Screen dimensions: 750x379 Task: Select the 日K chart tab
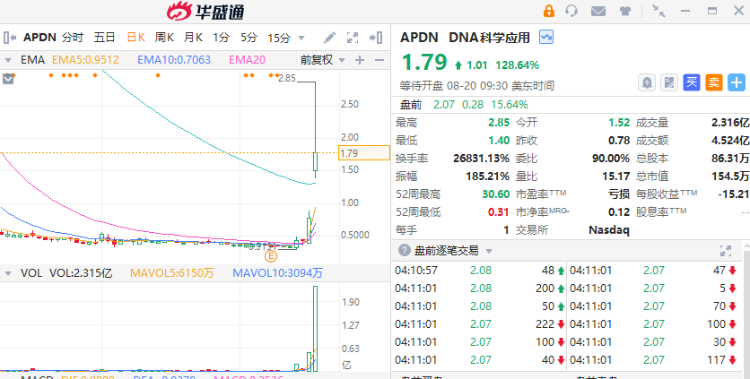tap(135, 37)
